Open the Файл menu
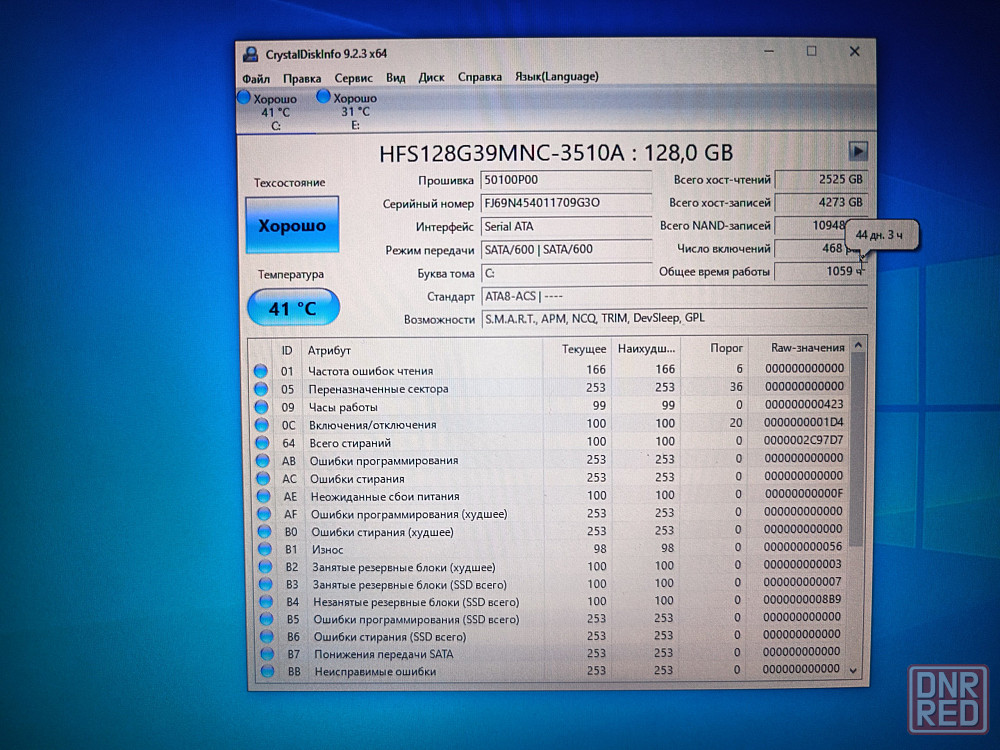 coord(256,78)
